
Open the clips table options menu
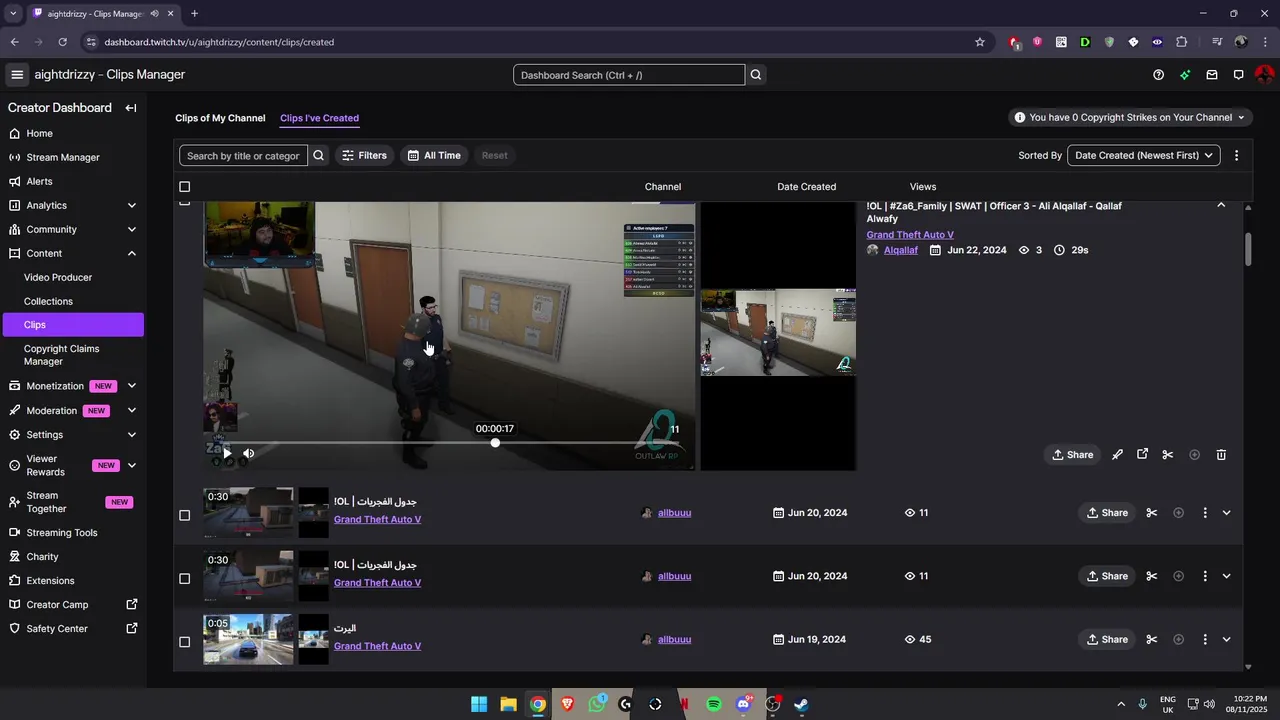click(1237, 155)
